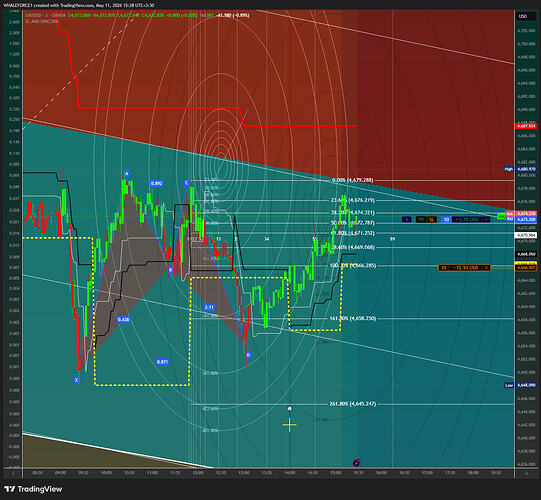Screen dimensions: 541x500
Task: Click the 0.892 ratio label
Action: pyautogui.click(x=156, y=184)
